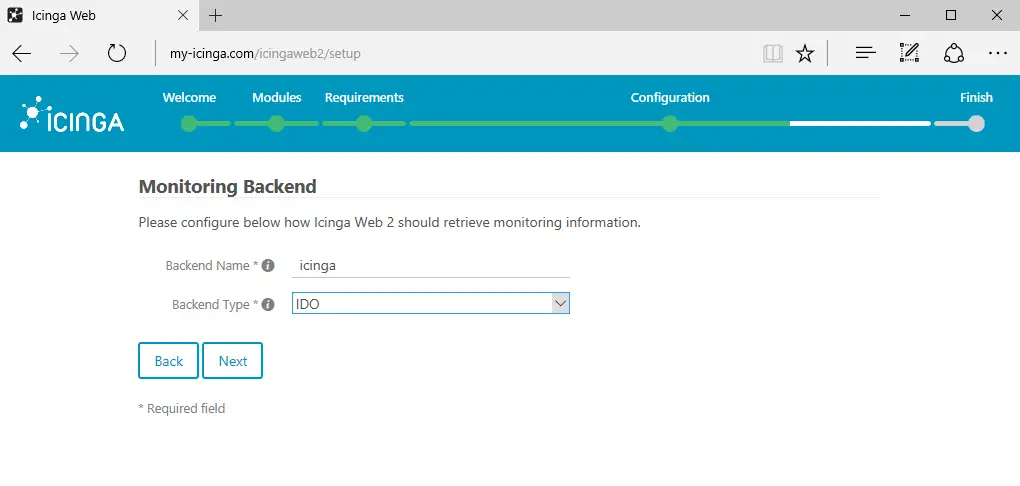Open a new browser tab
The width and height of the screenshot is (1020, 486).
coord(215,16)
